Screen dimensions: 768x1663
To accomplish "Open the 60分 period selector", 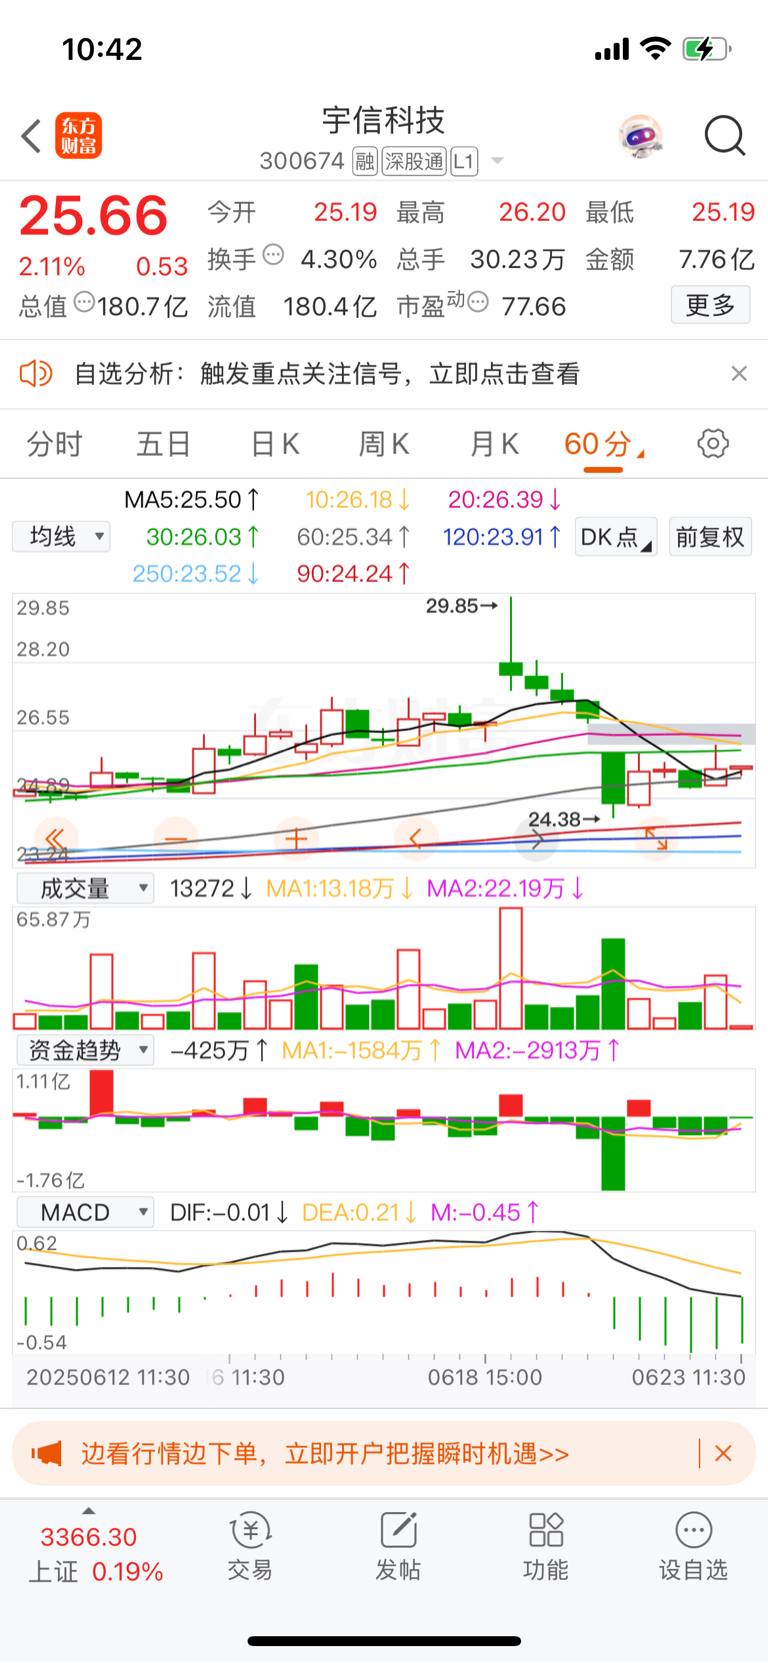I will 604,445.
